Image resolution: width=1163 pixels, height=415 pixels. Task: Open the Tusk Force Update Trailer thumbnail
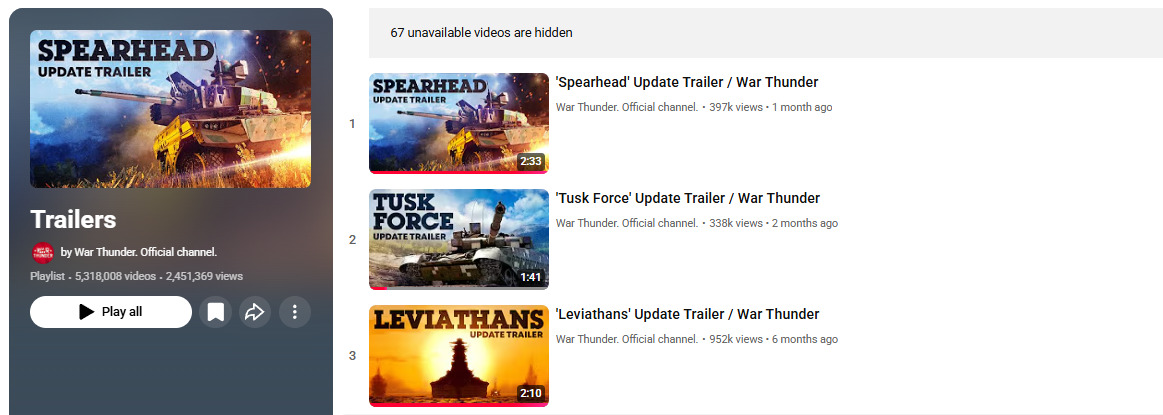tap(458, 239)
